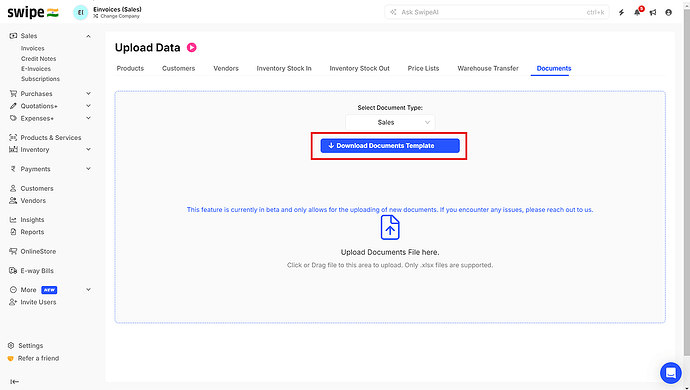The width and height of the screenshot is (690, 390).
Task: Click the Customers person icon
Action: click(13, 188)
